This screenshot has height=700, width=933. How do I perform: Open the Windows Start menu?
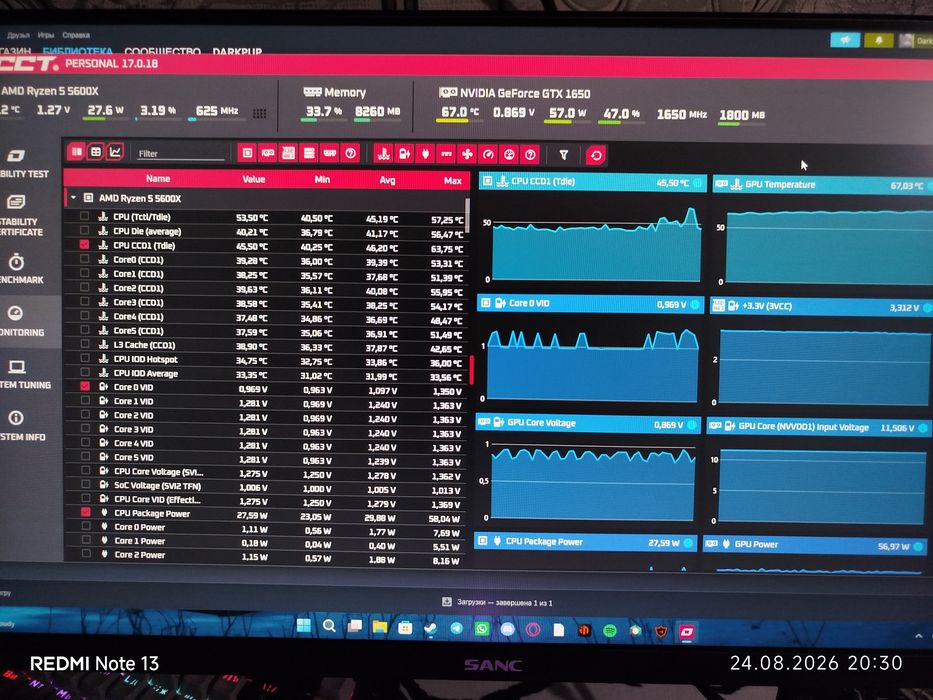pyautogui.click(x=303, y=625)
